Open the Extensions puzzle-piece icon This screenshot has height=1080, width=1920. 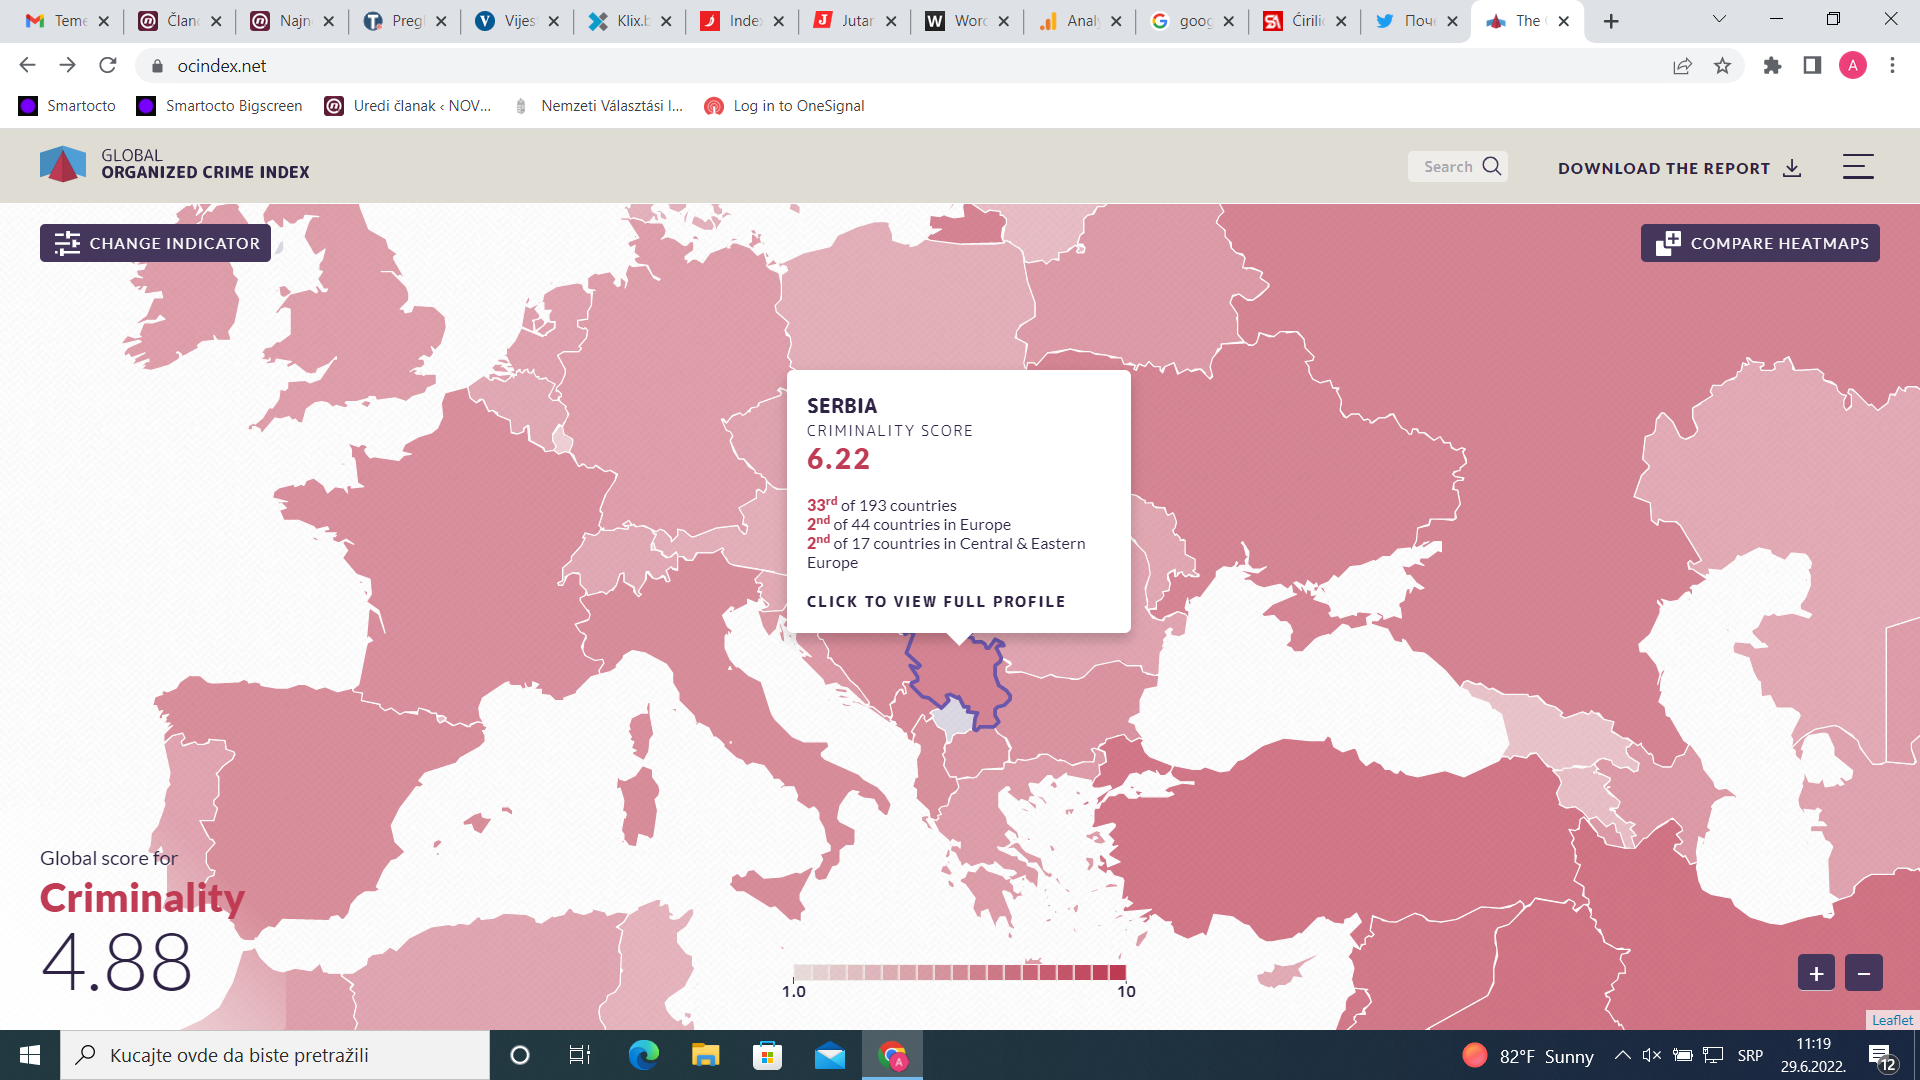[1772, 65]
